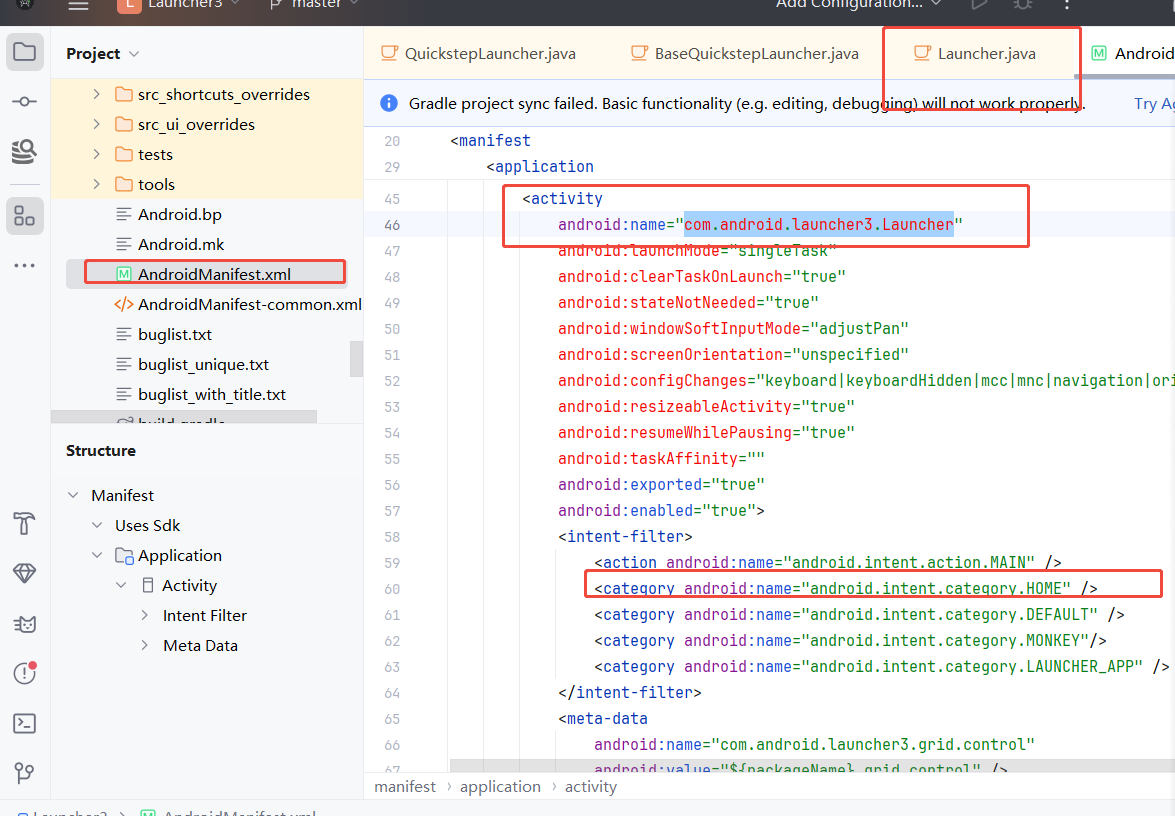This screenshot has width=1175, height=816.
Task: Click line number 46 in gutter
Action: 392,225
